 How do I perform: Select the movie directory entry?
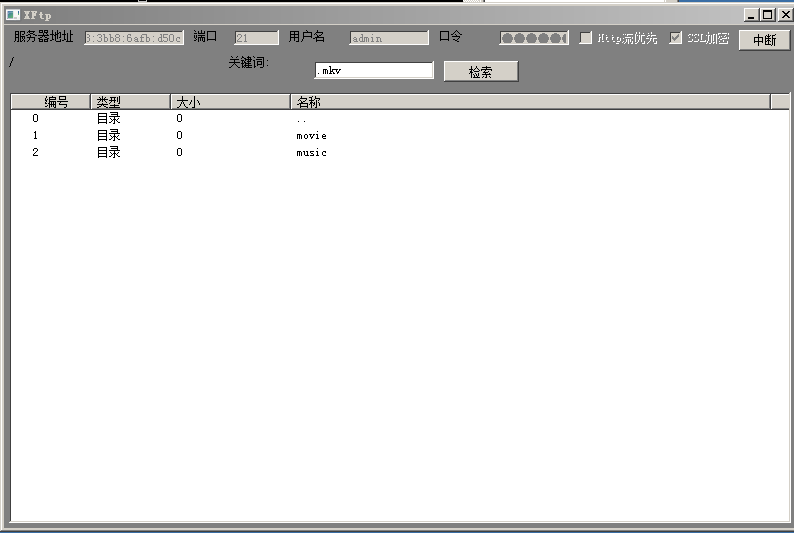pyautogui.click(x=311, y=136)
